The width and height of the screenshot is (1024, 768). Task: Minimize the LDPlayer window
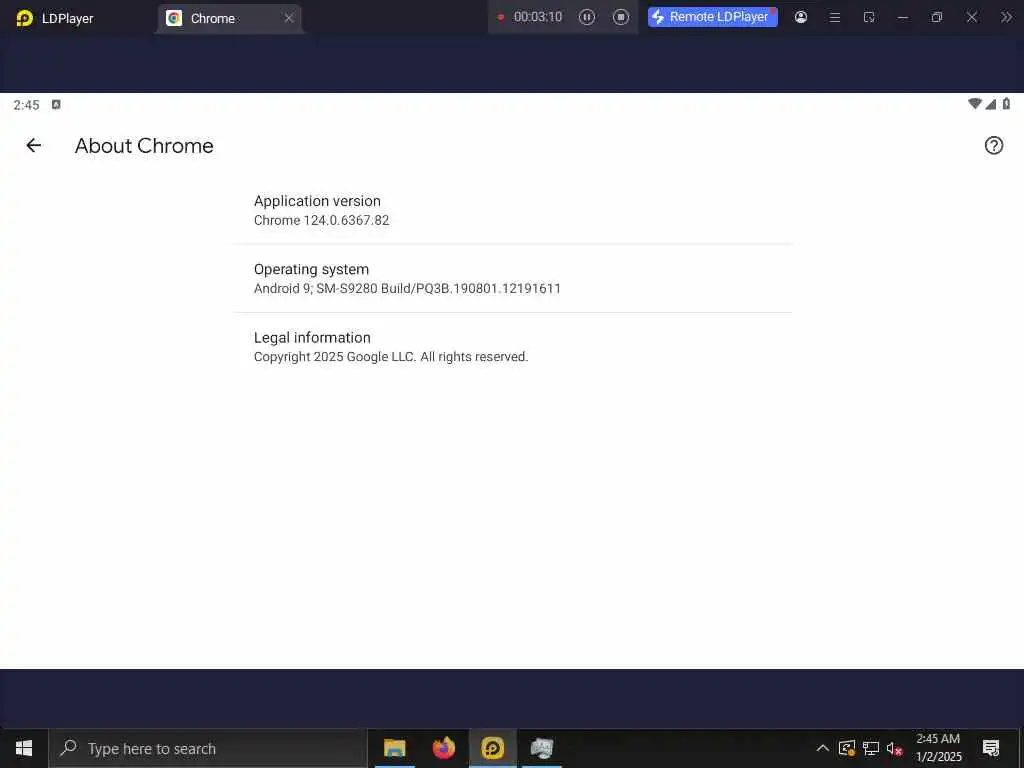(x=903, y=18)
